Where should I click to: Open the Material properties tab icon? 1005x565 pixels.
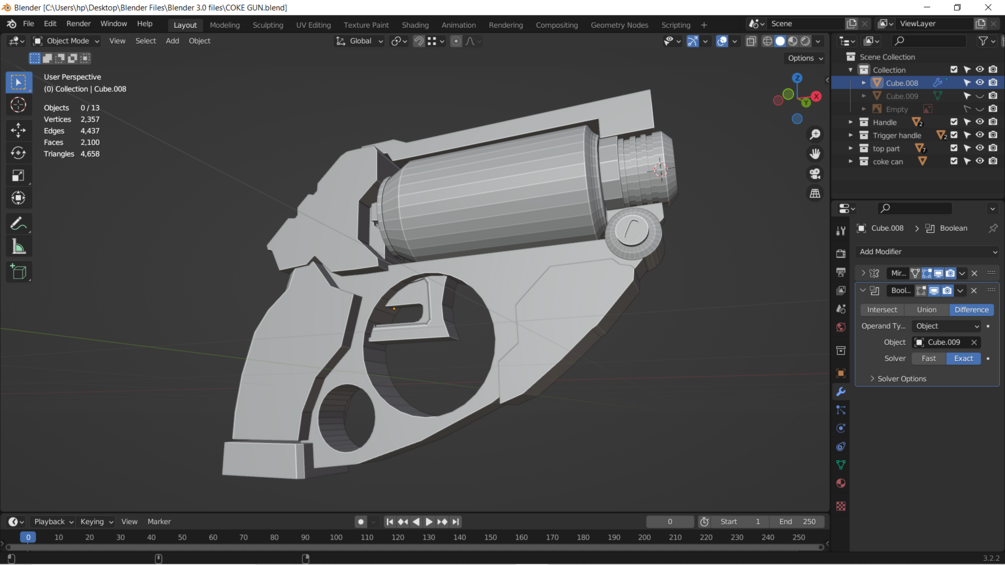pyautogui.click(x=841, y=484)
